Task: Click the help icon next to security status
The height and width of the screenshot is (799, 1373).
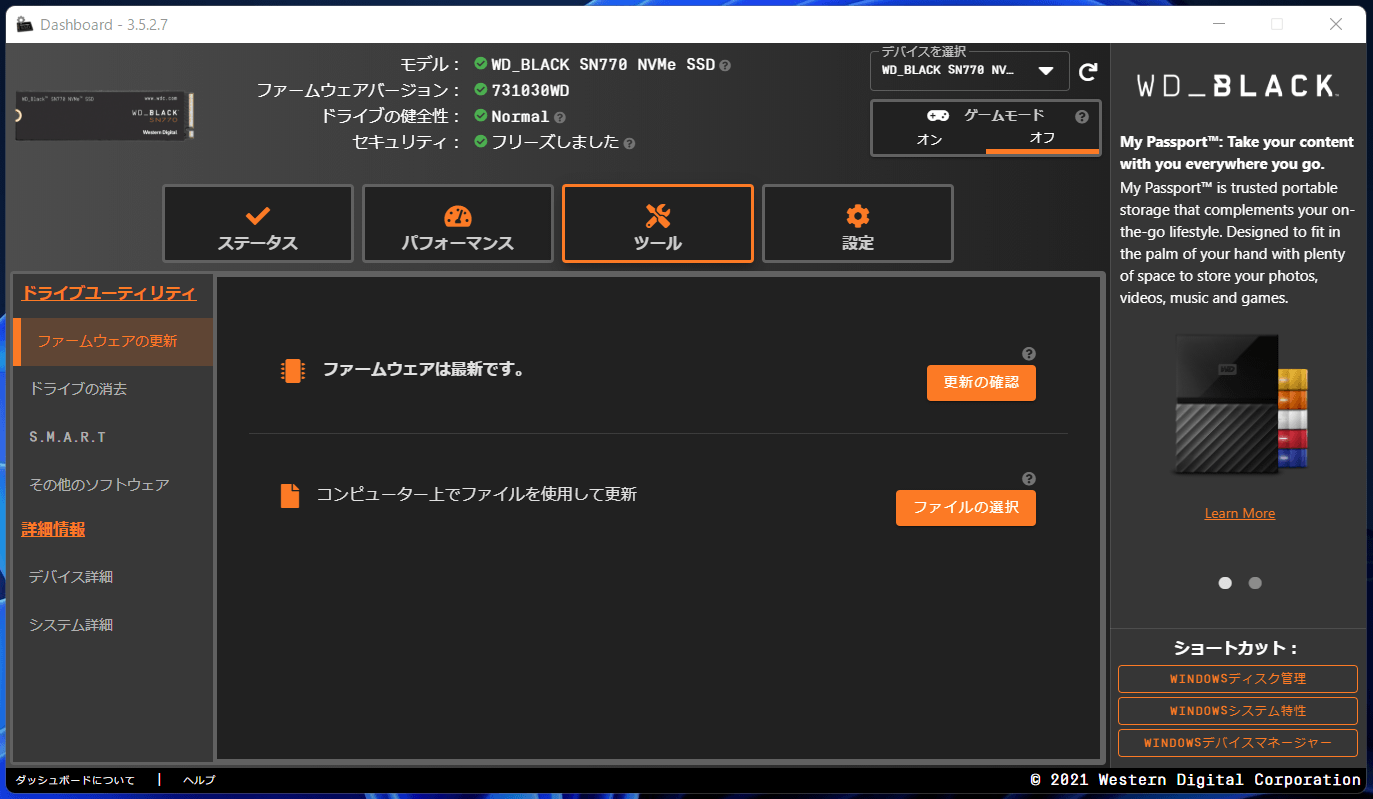Action: click(629, 143)
